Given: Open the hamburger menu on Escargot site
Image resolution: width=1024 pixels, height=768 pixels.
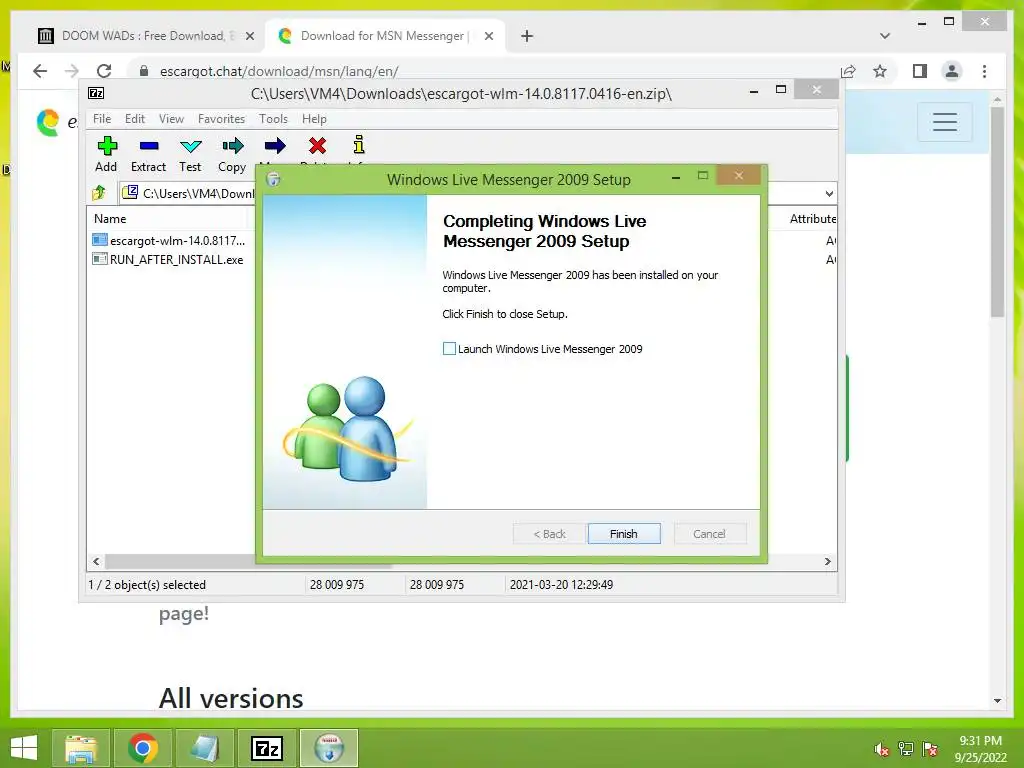Looking at the screenshot, I should pyautogui.click(x=944, y=121).
